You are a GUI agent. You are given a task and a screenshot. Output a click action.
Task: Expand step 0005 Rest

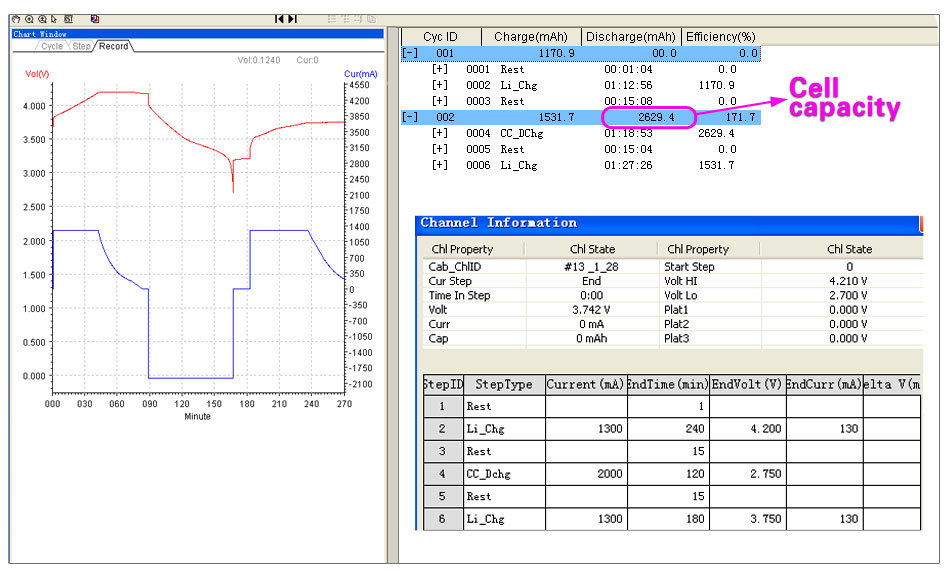[x=440, y=149]
